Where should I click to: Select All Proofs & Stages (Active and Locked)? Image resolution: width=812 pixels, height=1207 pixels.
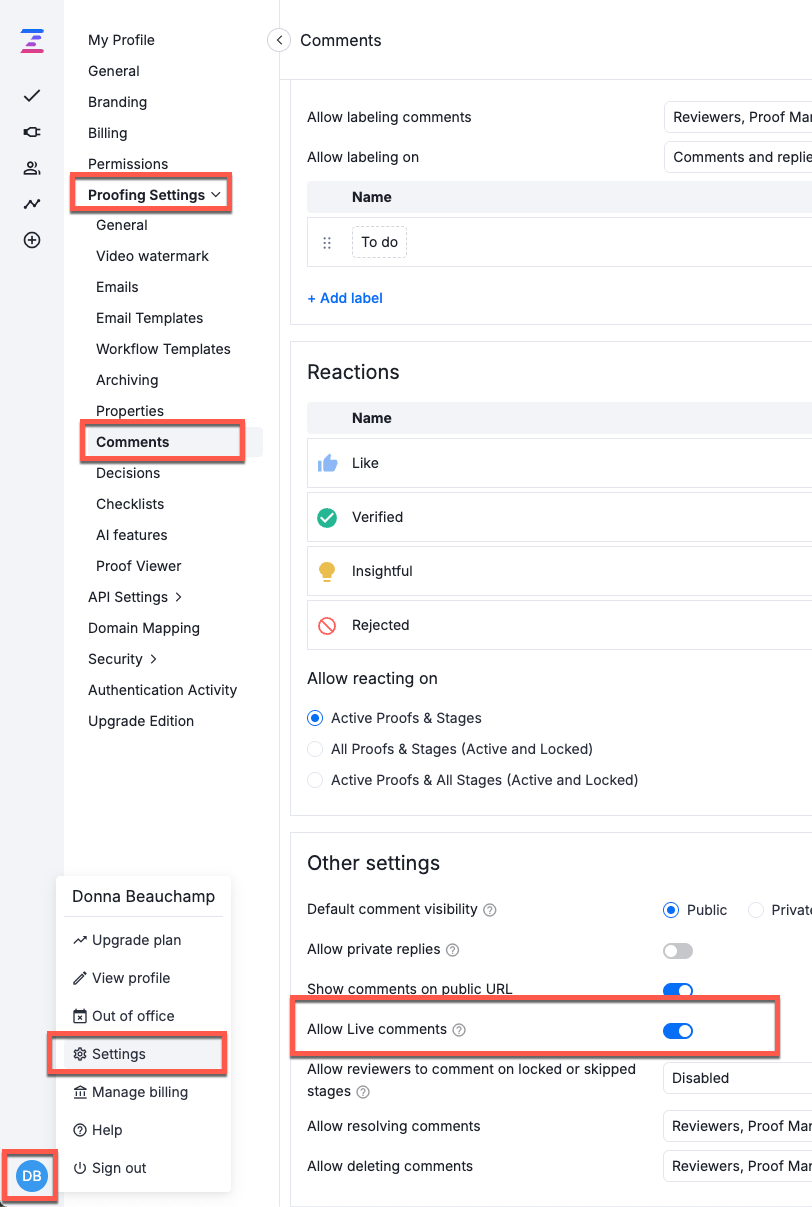coord(315,749)
